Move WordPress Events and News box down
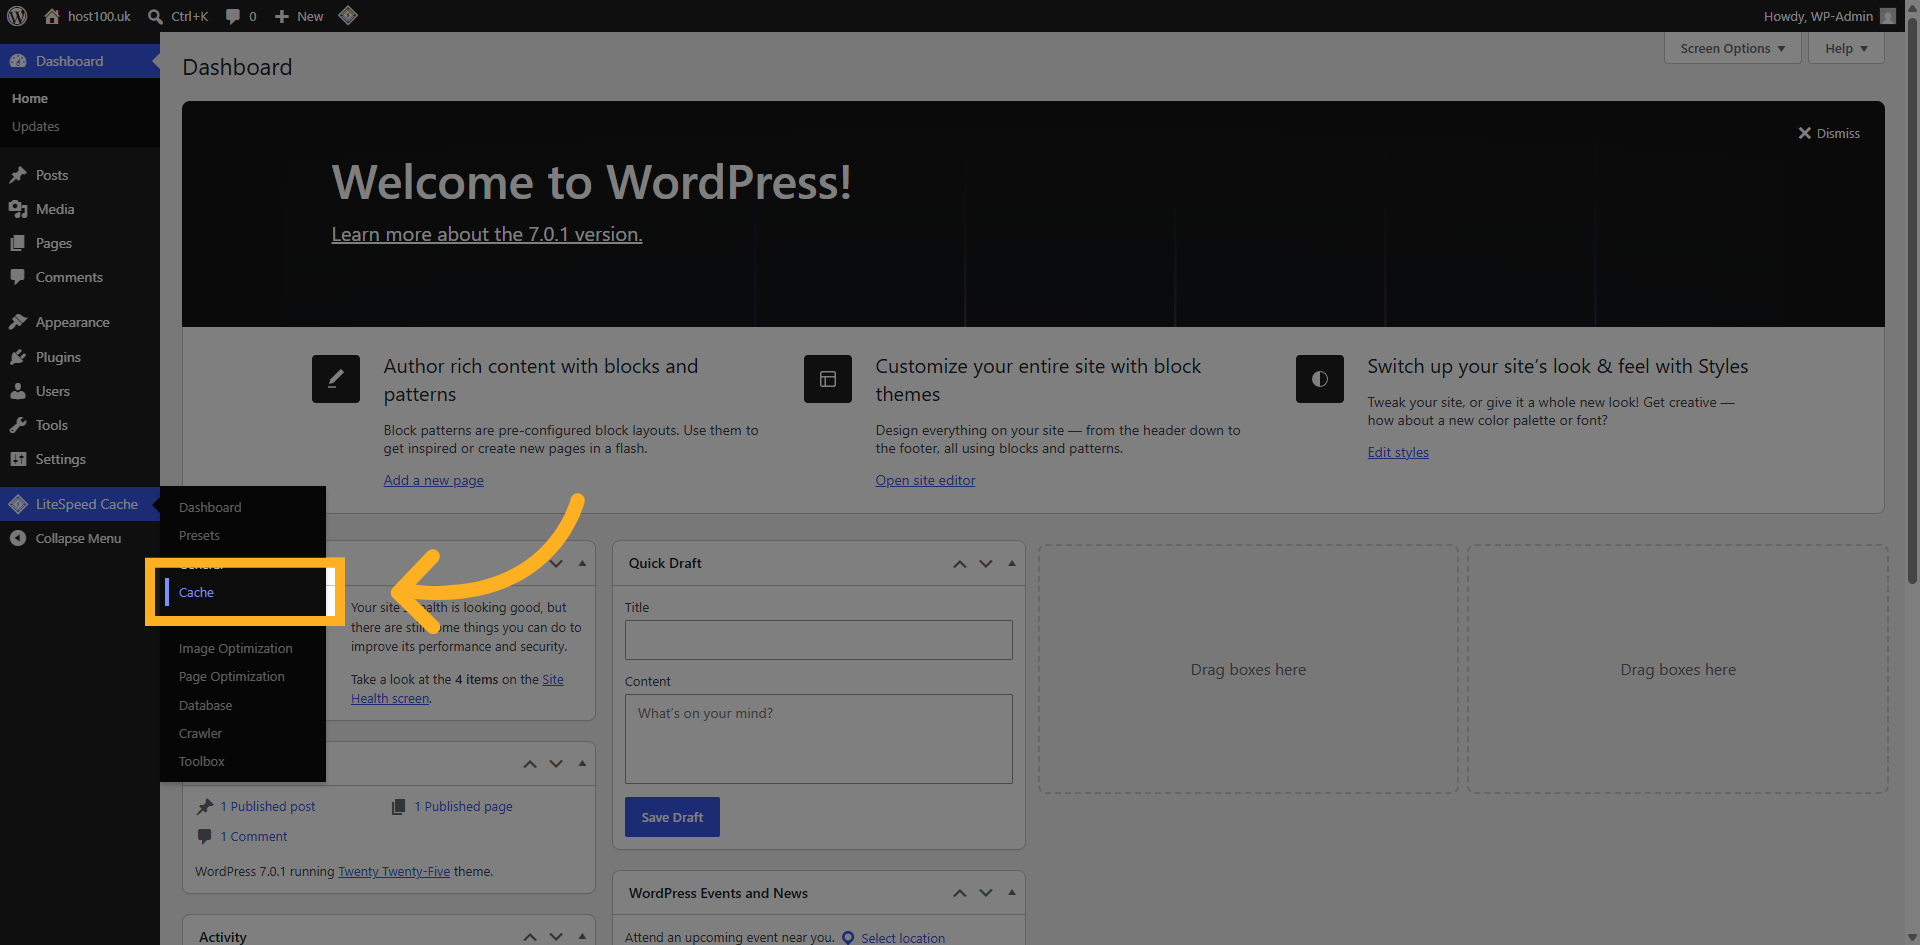Image resolution: width=1920 pixels, height=945 pixels. (986, 893)
